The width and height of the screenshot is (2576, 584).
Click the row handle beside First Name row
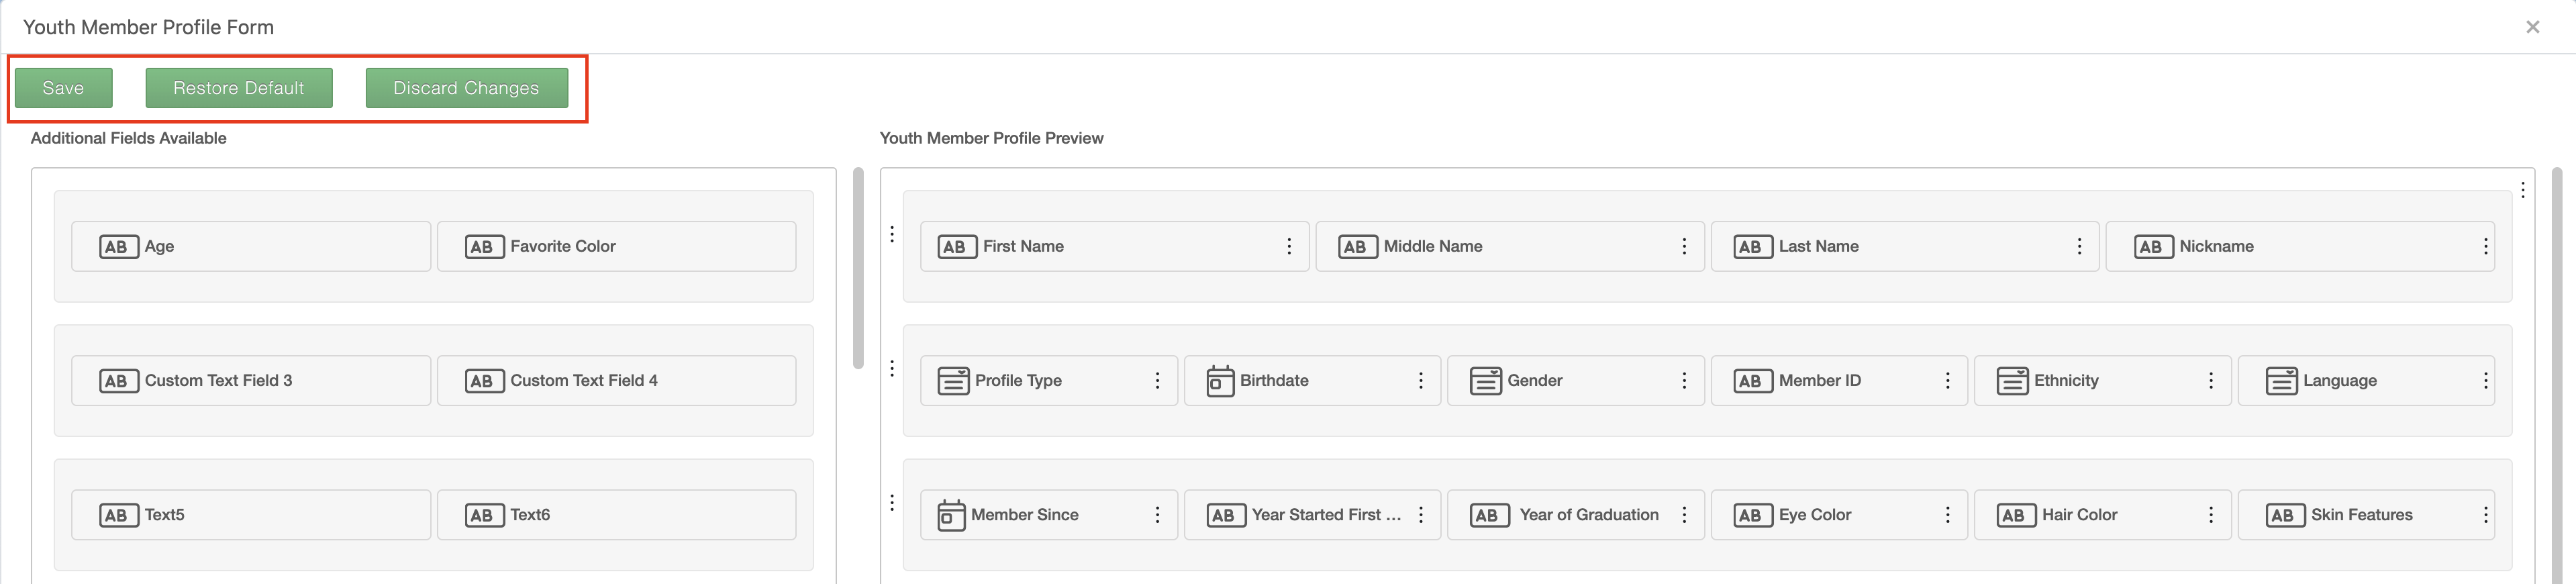(x=892, y=234)
